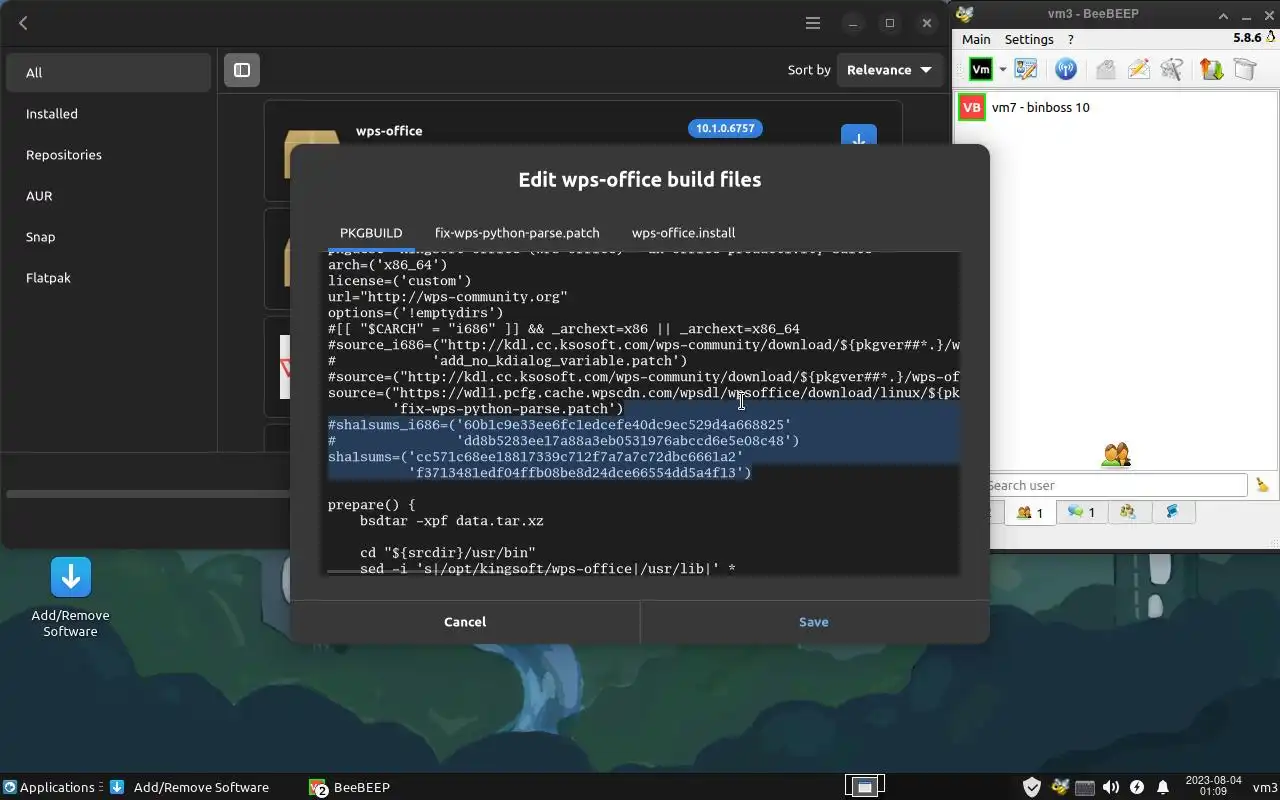Open the package manager hamburger menu
Viewport: 1280px width, 800px height.
coord(813,23)
